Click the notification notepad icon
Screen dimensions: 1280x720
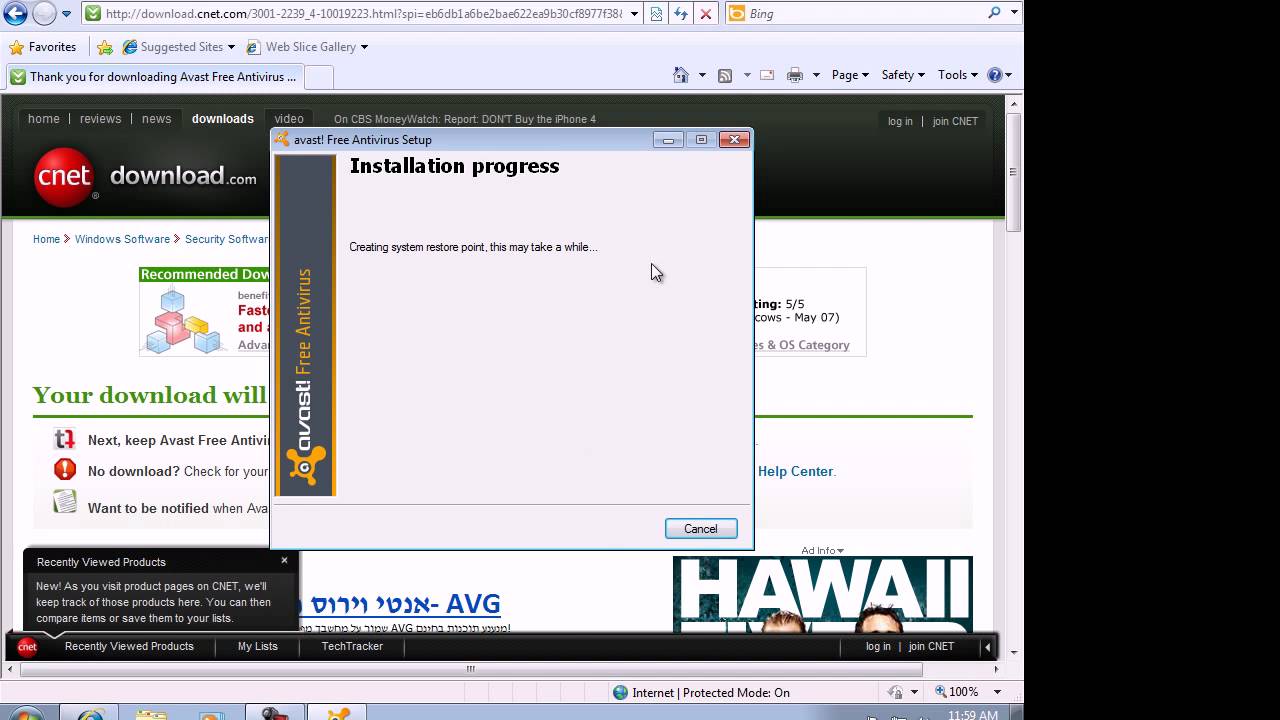coord(65,502)
